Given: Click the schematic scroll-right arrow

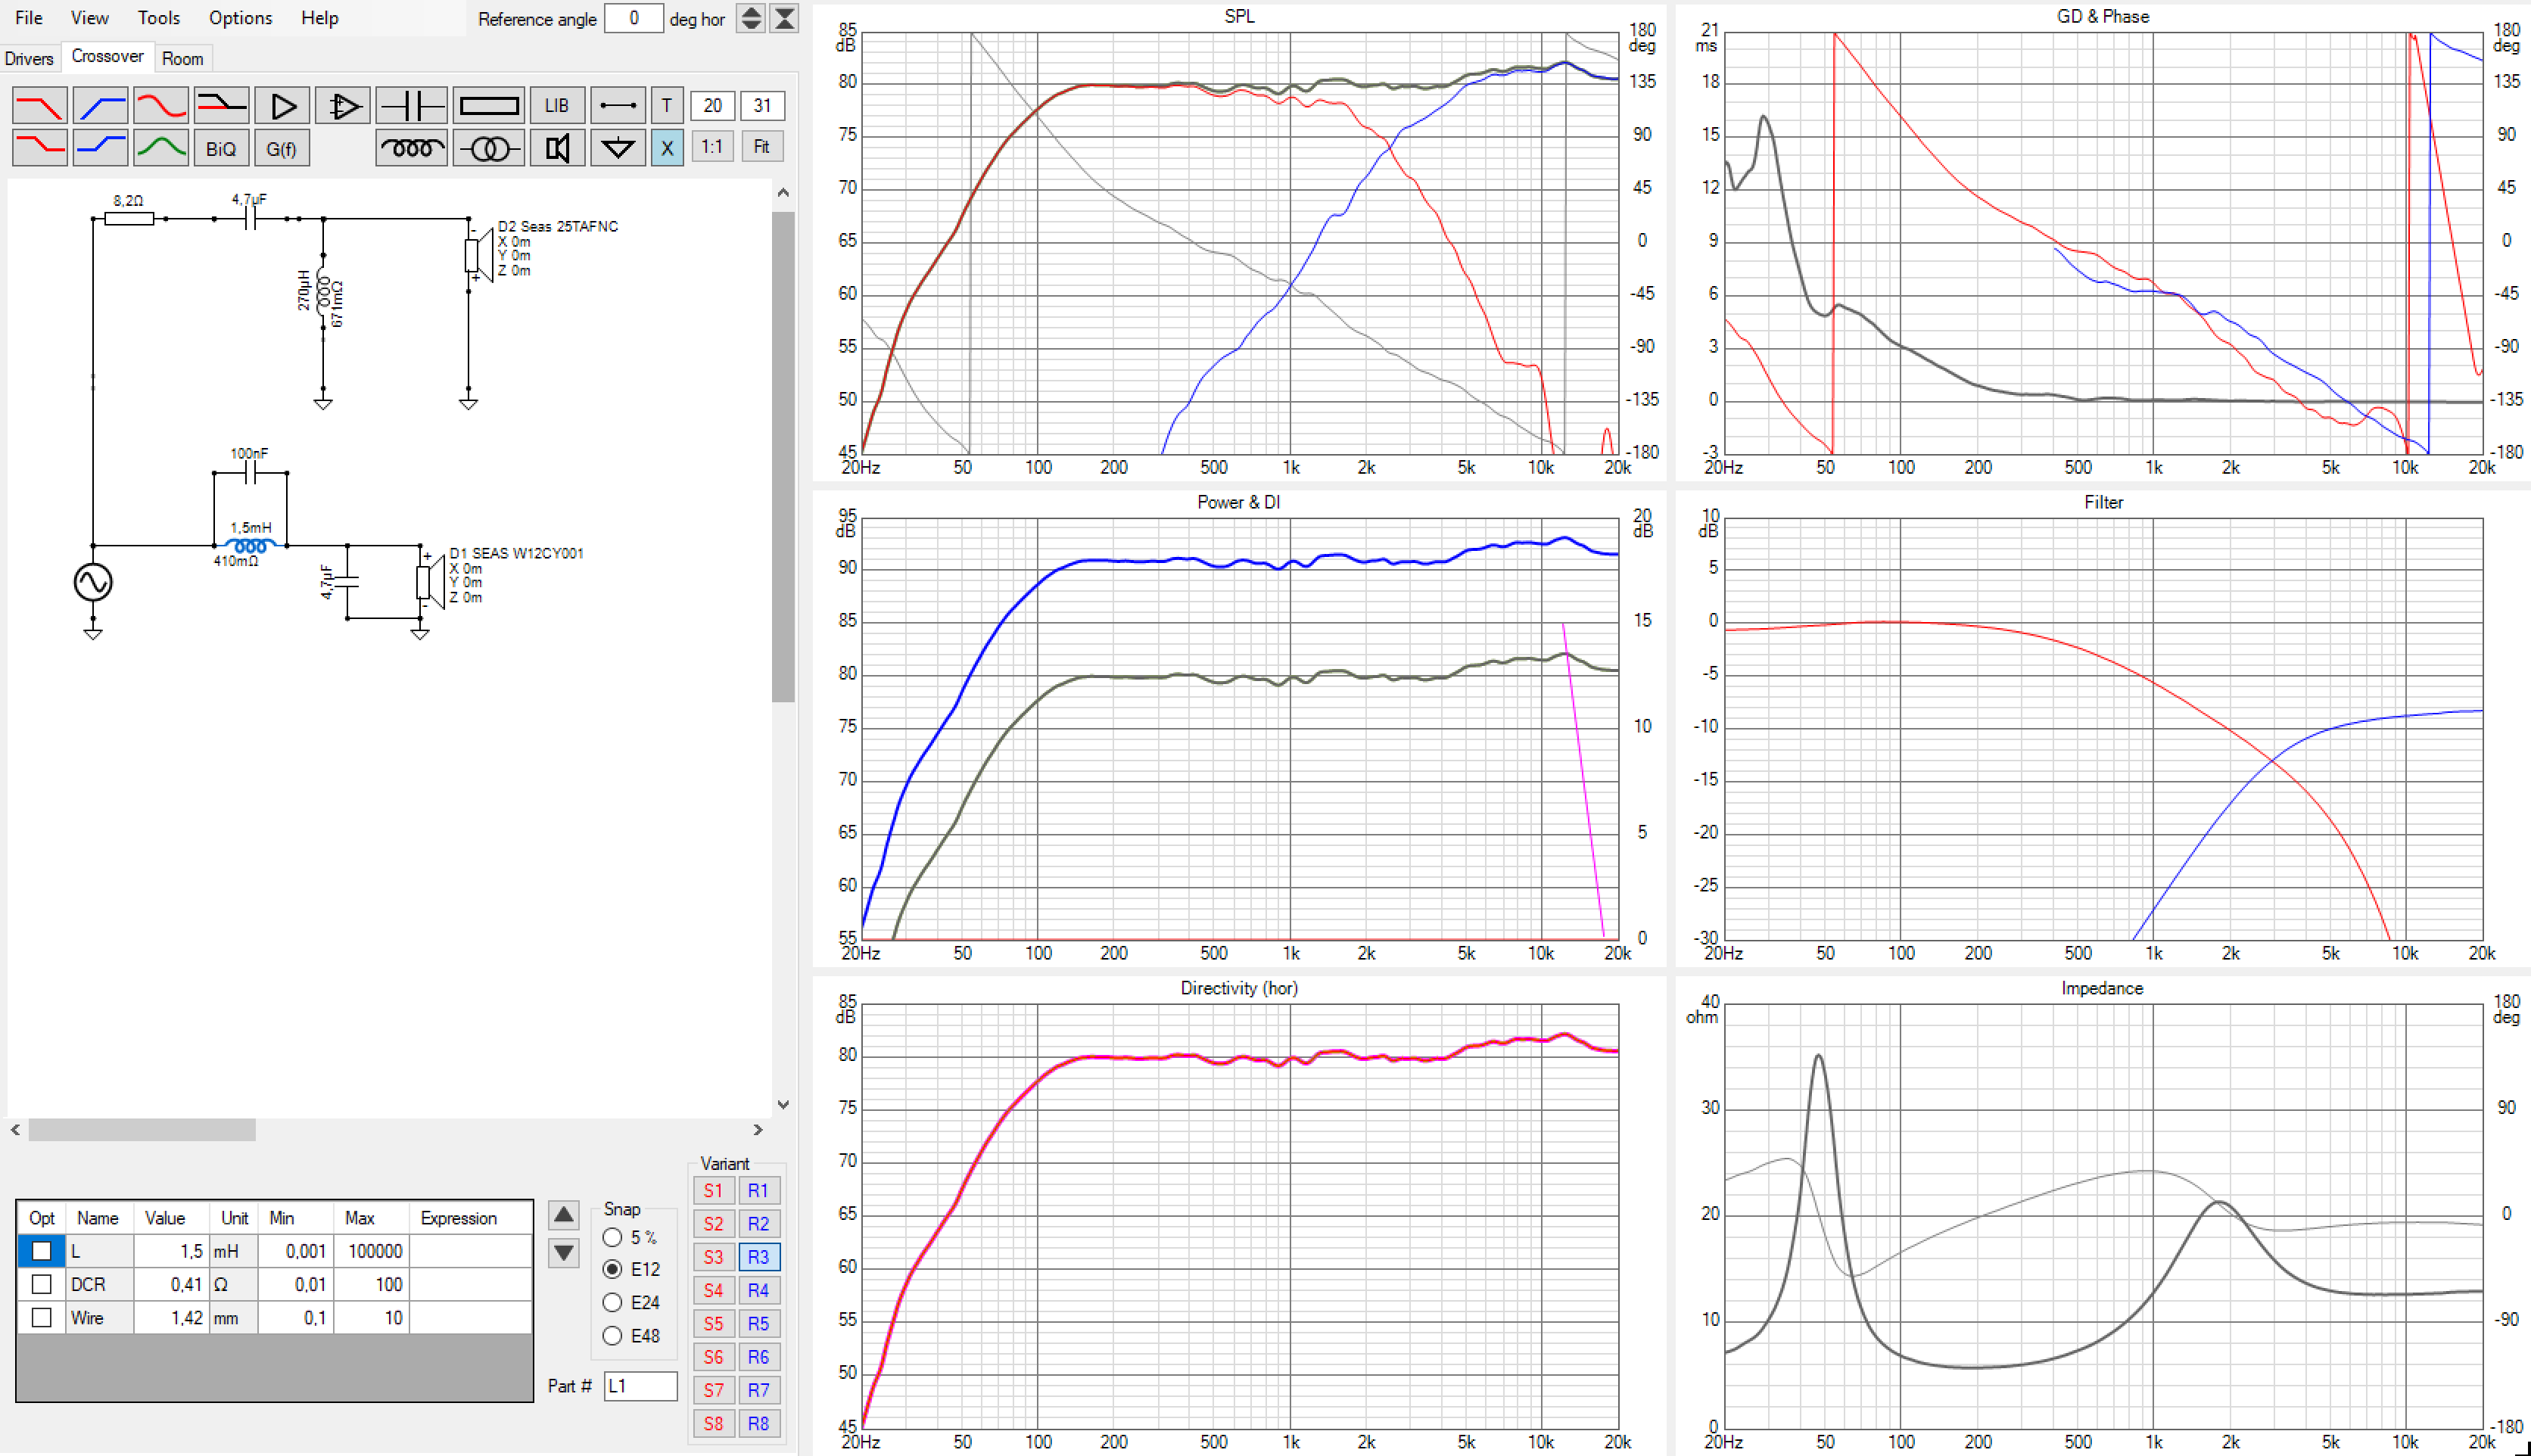Looking at the screenshot, I should click(758, 1130).
